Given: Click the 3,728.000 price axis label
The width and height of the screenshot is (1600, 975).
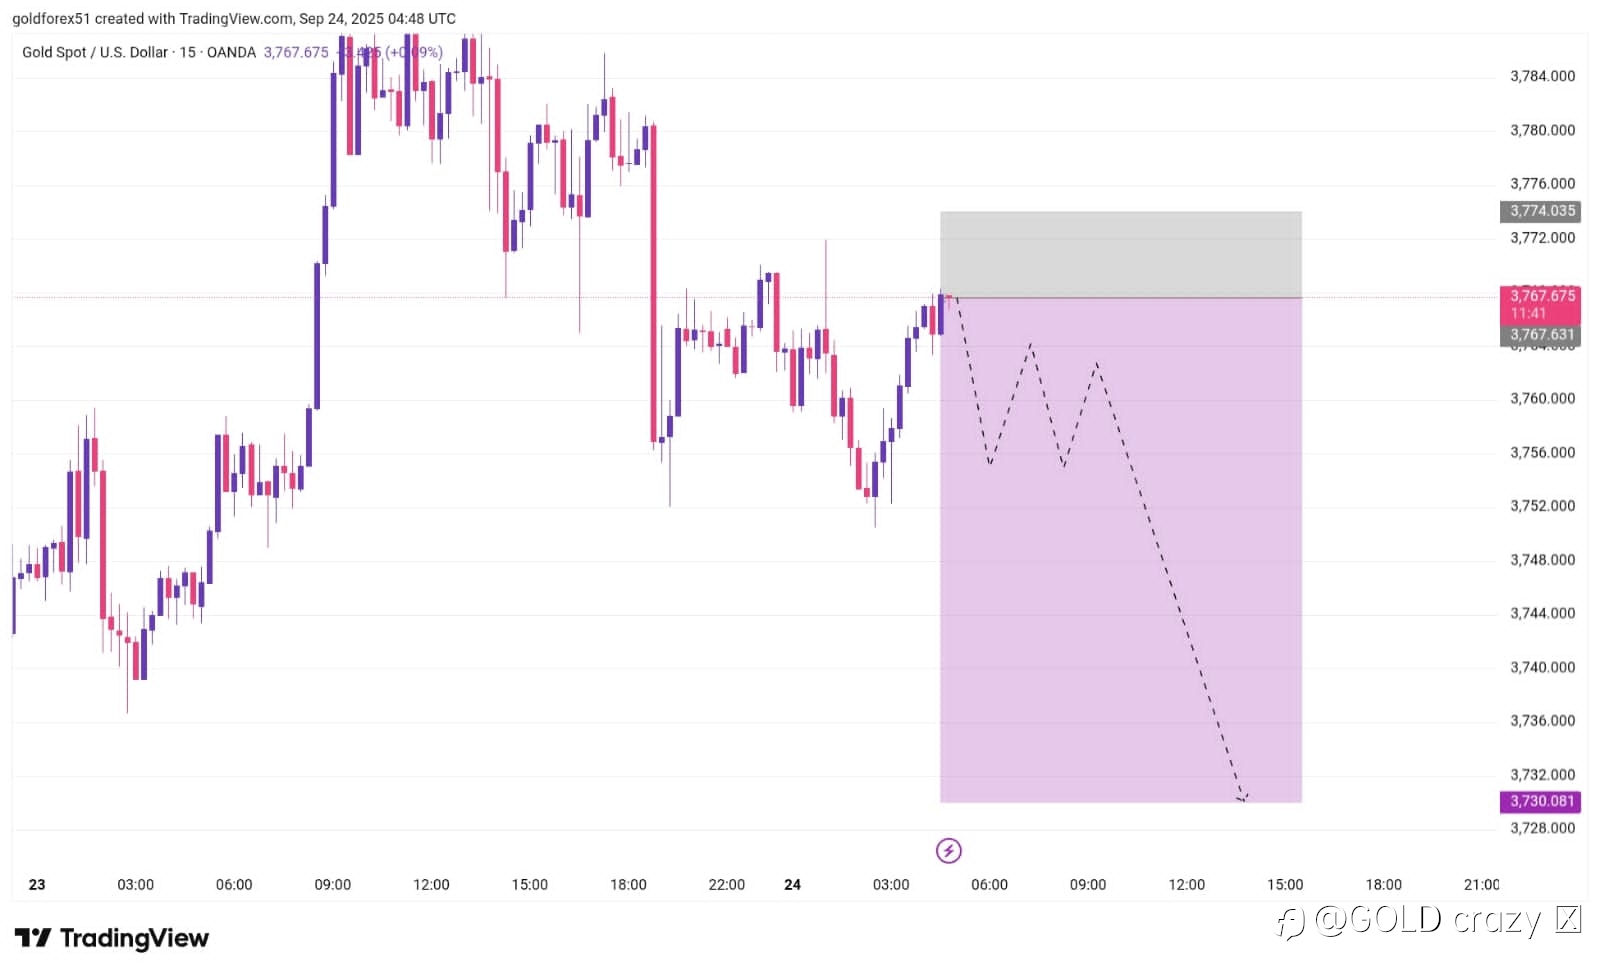Looking at the screenshot, I should [1542, 828].
